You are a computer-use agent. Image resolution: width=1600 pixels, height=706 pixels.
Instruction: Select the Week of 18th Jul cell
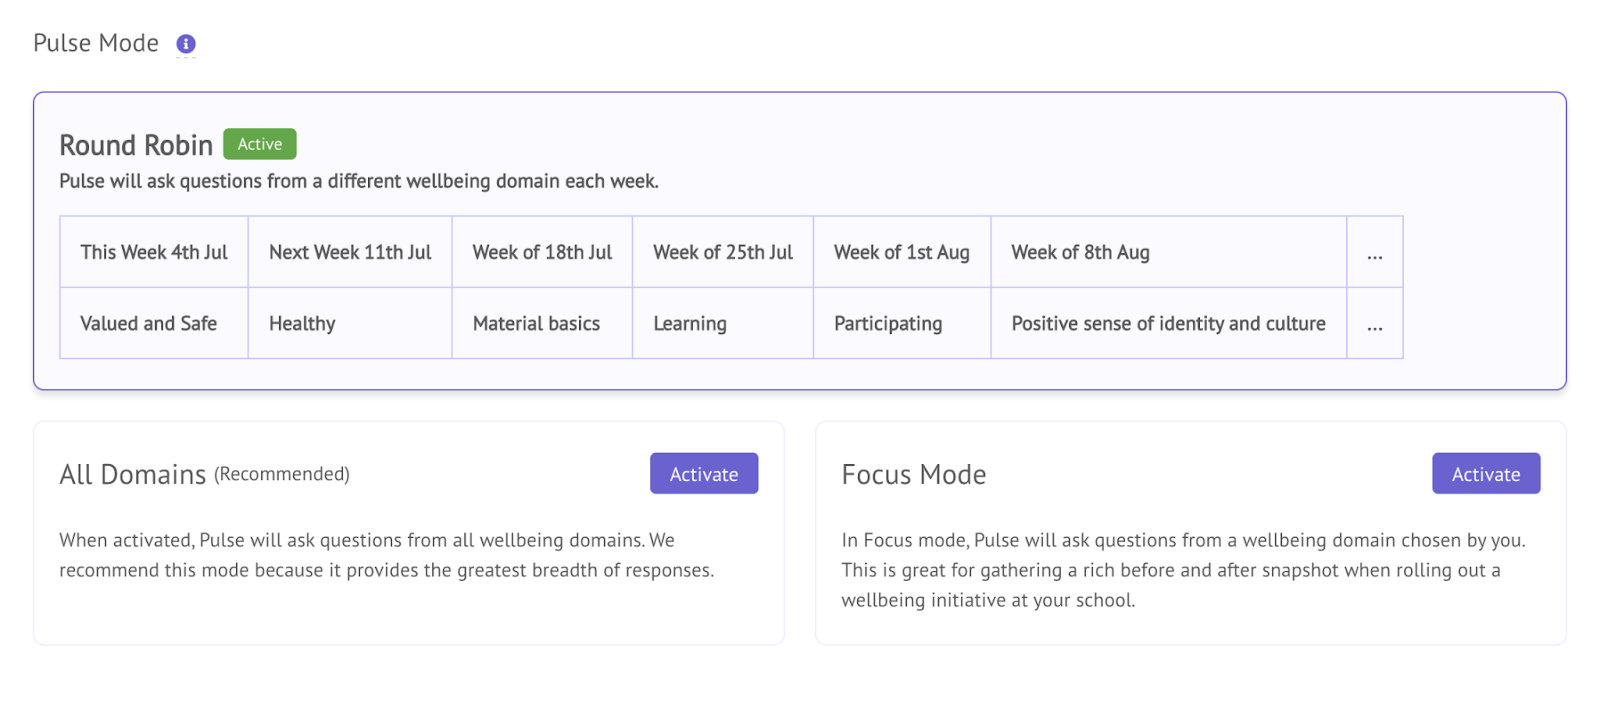(542, 253)
